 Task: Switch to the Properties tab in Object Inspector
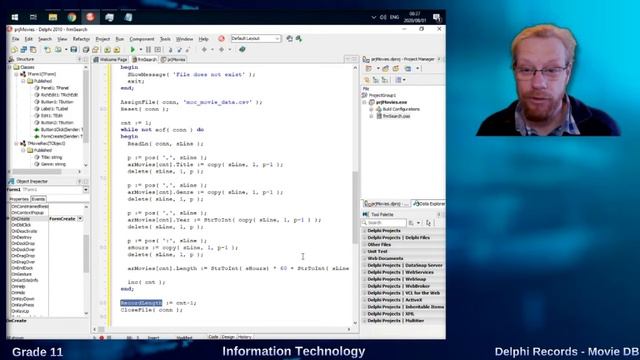click(19, 199)
